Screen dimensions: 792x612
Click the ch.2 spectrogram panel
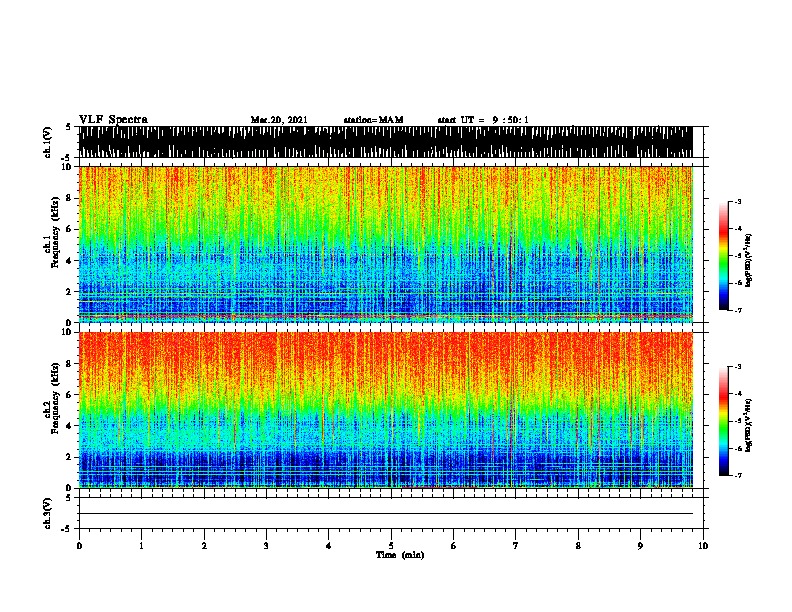point(386,410)
